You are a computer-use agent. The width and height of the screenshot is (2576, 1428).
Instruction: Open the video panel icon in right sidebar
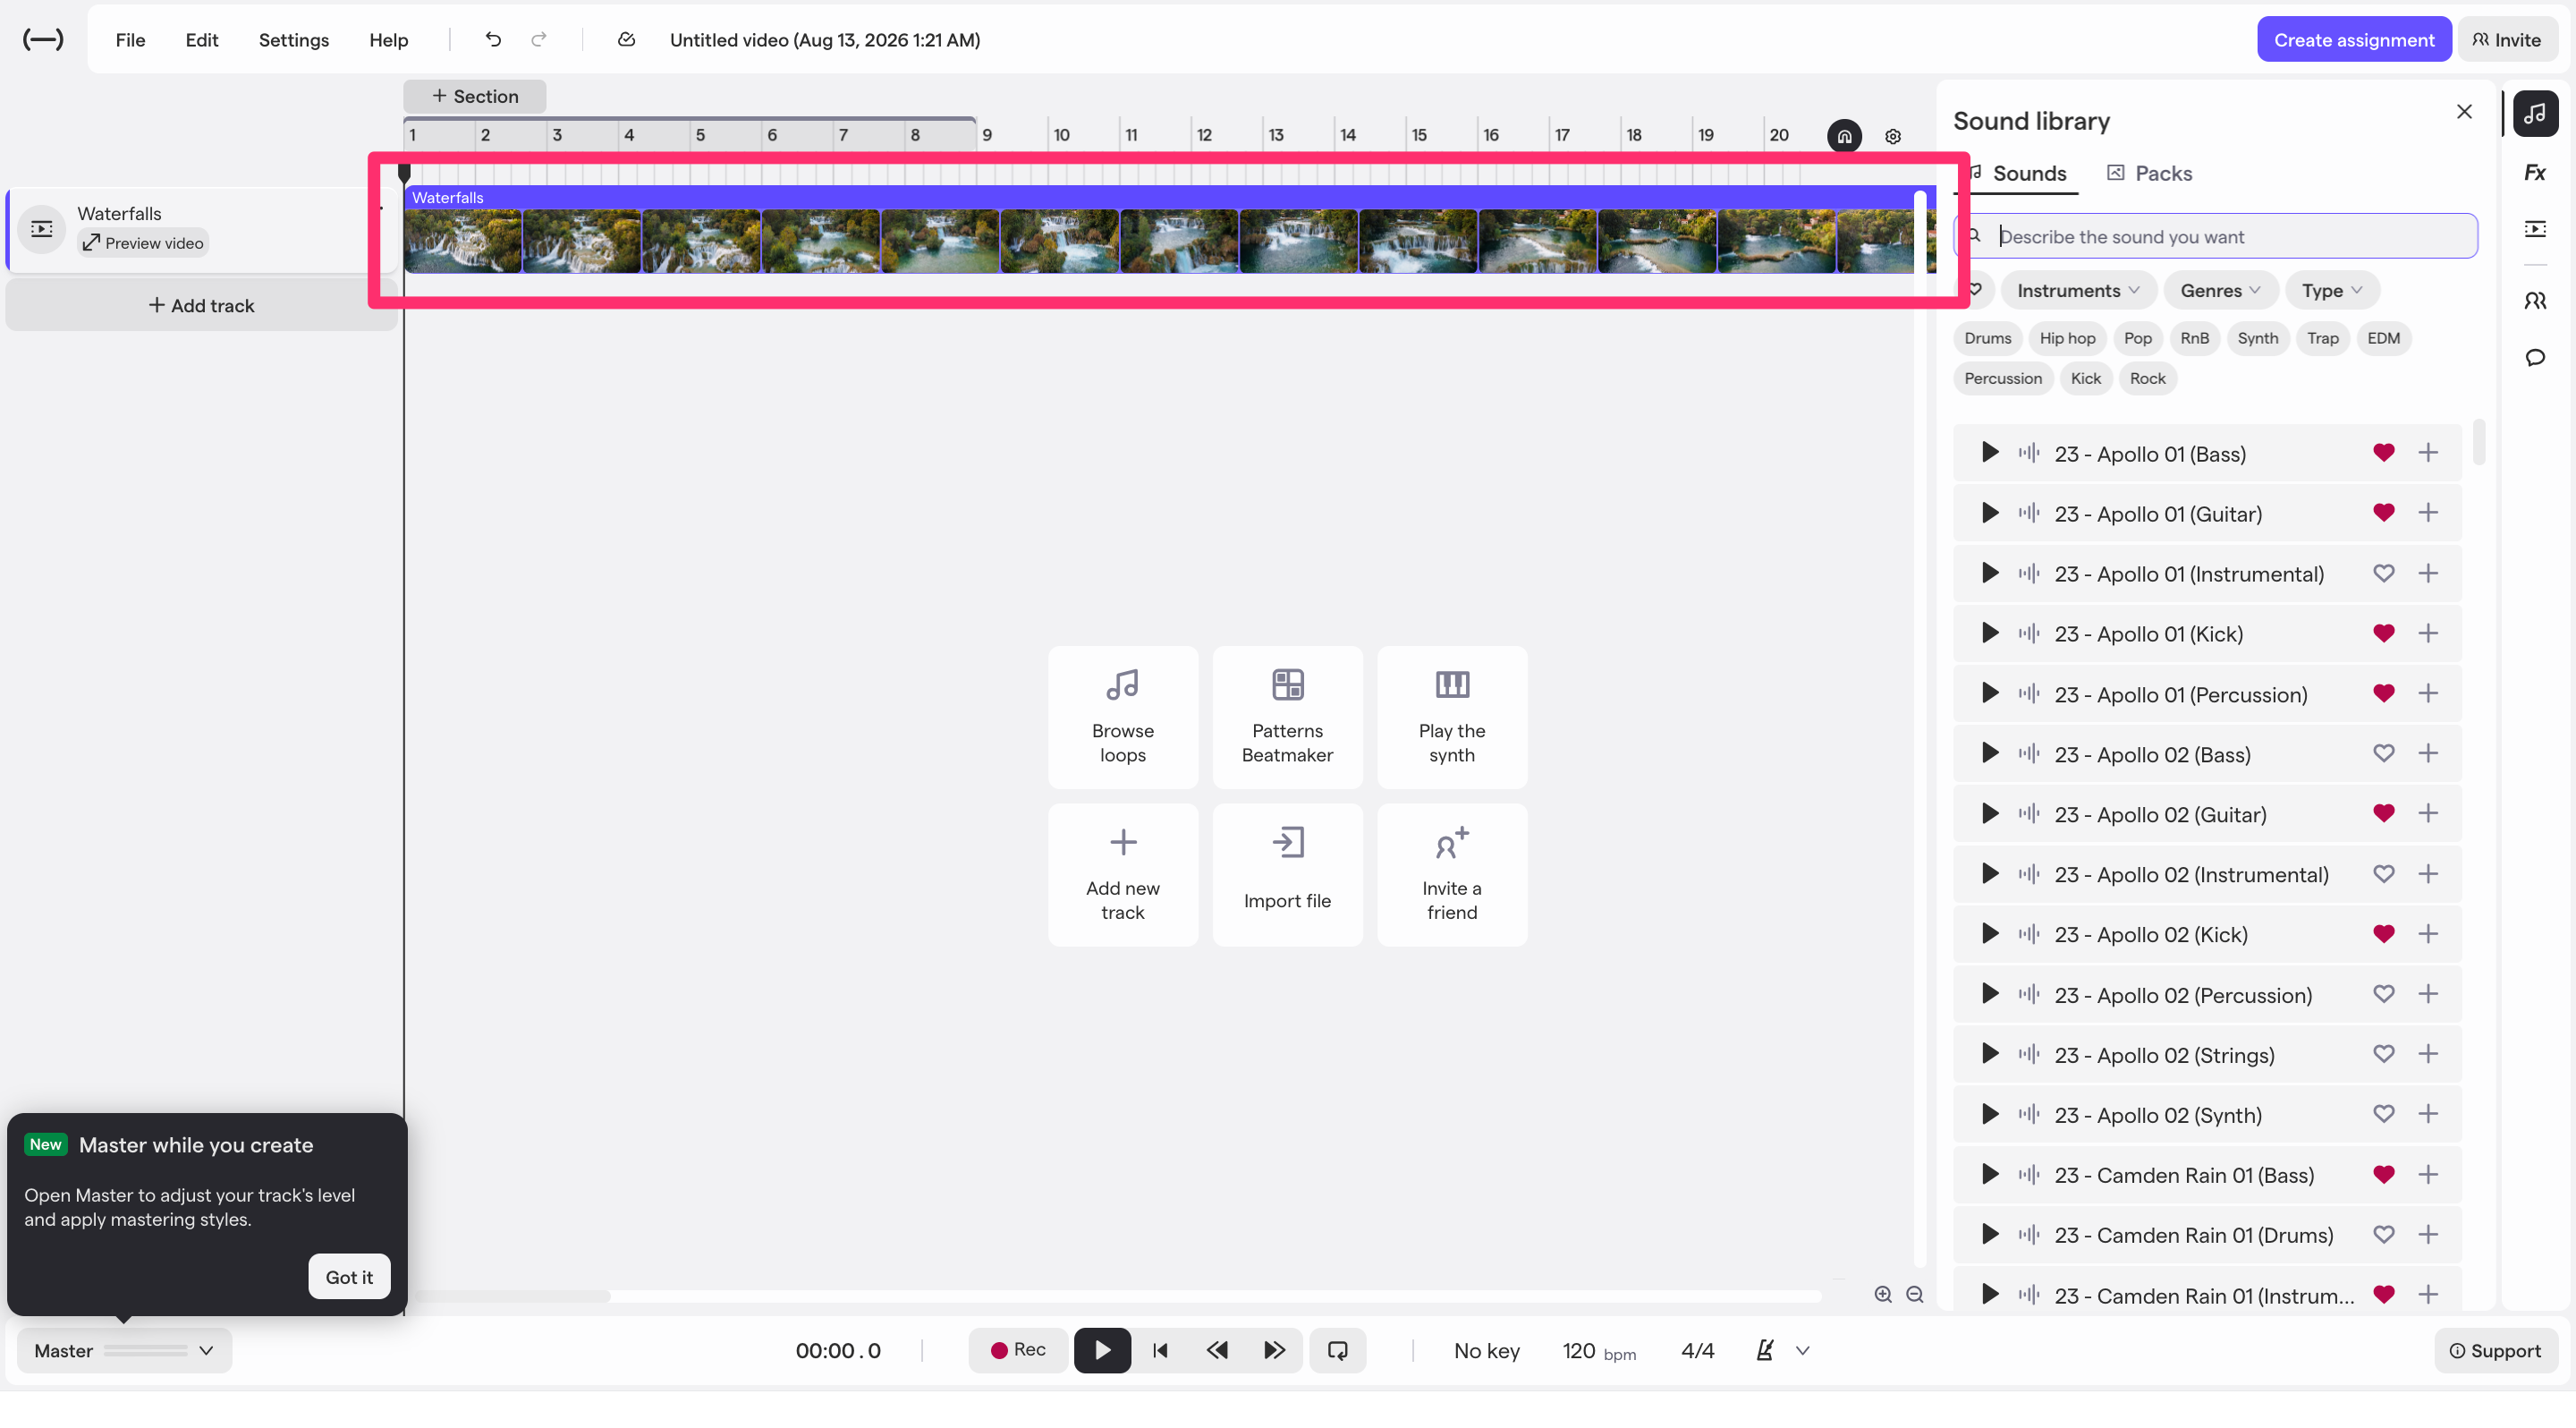pos(2535,229)
